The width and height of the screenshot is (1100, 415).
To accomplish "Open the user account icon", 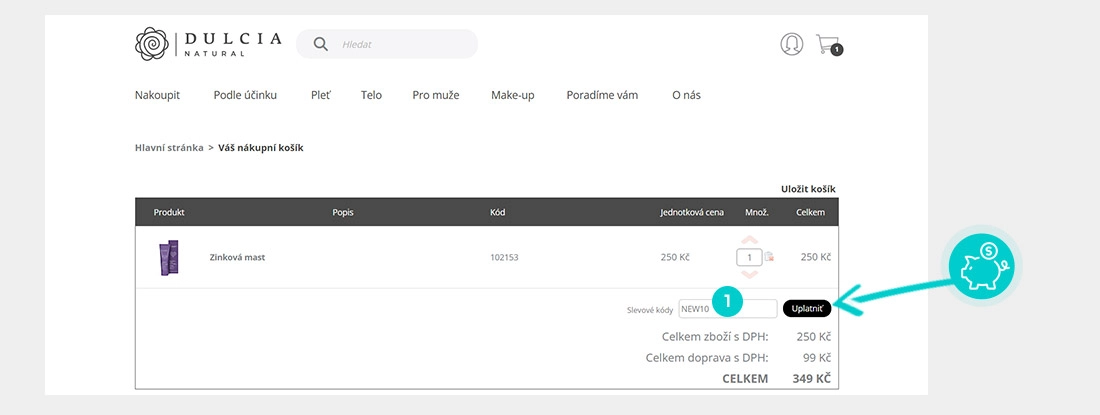I will [x=791, y=44].
